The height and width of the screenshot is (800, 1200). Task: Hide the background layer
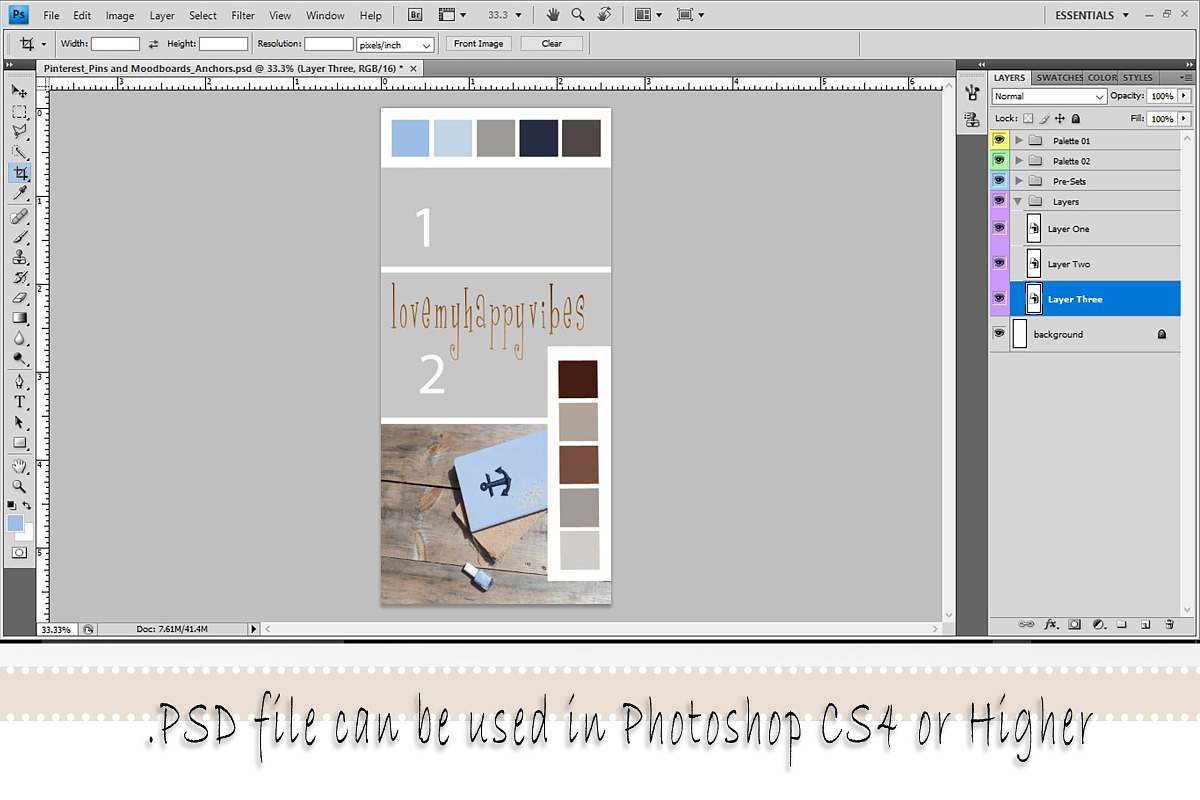[x=999, y=334]
